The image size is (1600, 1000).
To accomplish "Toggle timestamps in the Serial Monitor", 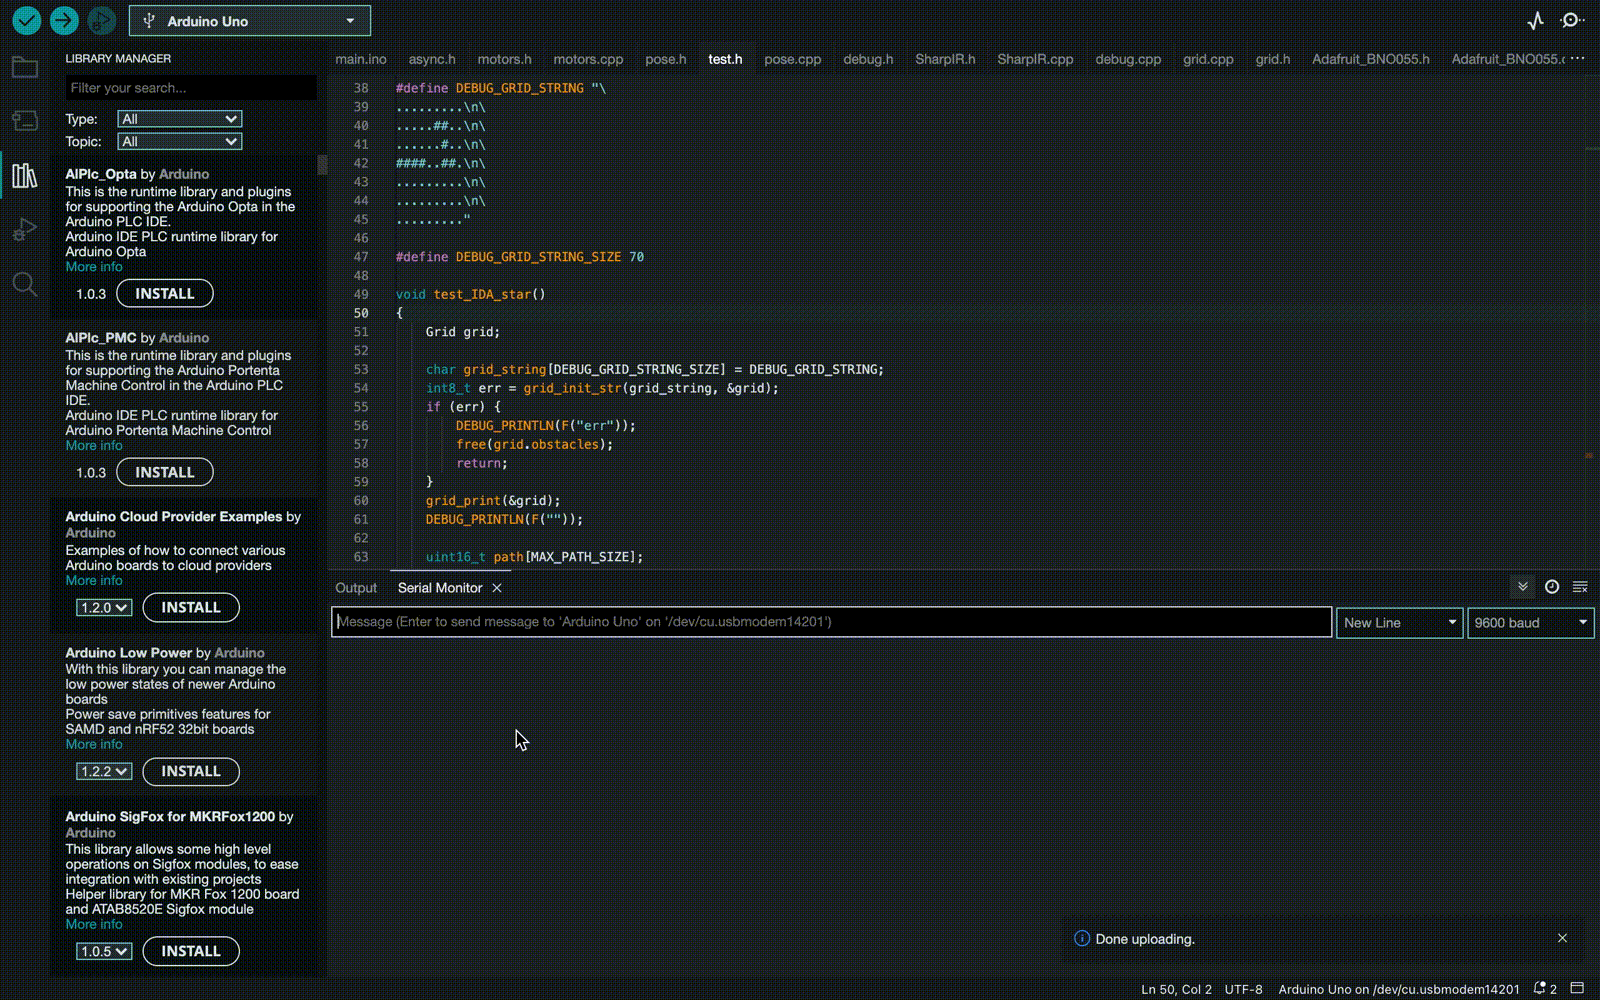I will coord(1551,587).
